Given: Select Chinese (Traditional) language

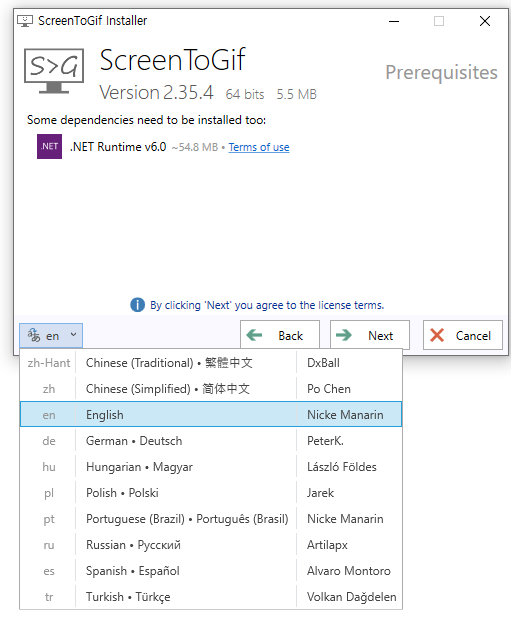Looking at the screenshot, I should click(211, 363).
